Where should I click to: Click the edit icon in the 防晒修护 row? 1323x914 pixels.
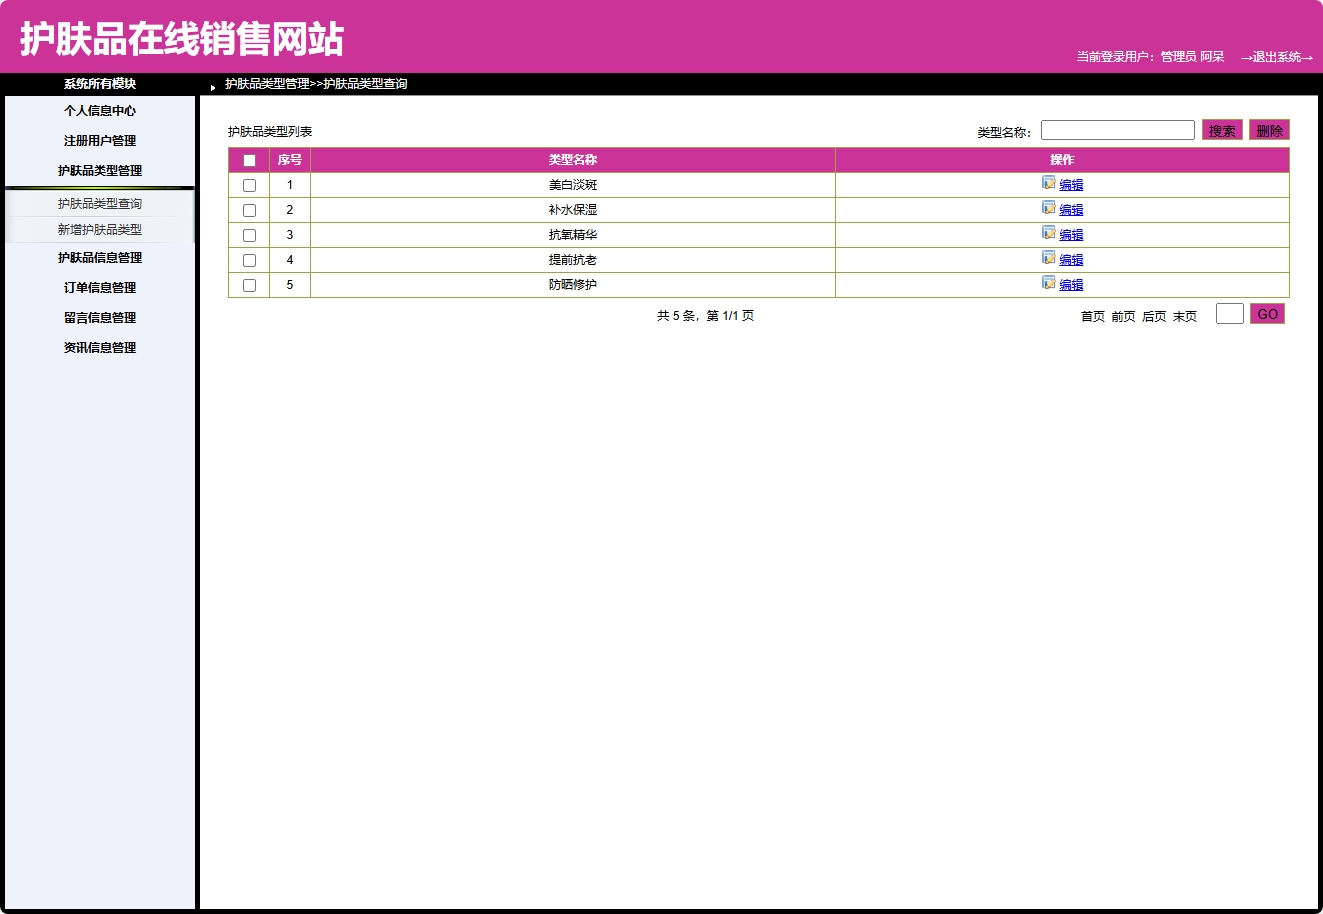point(1049,284)
